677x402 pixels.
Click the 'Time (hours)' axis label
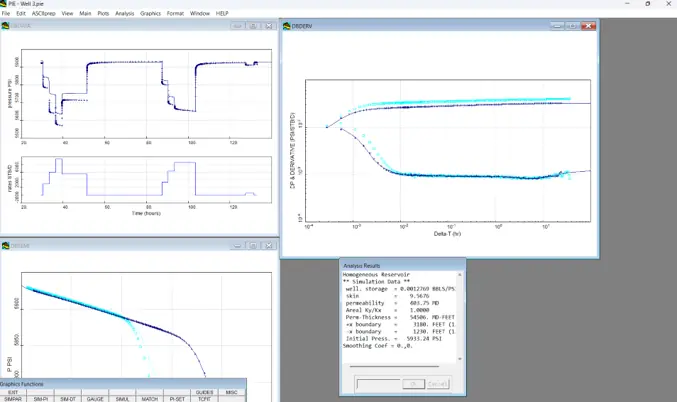tap(146, 213)
